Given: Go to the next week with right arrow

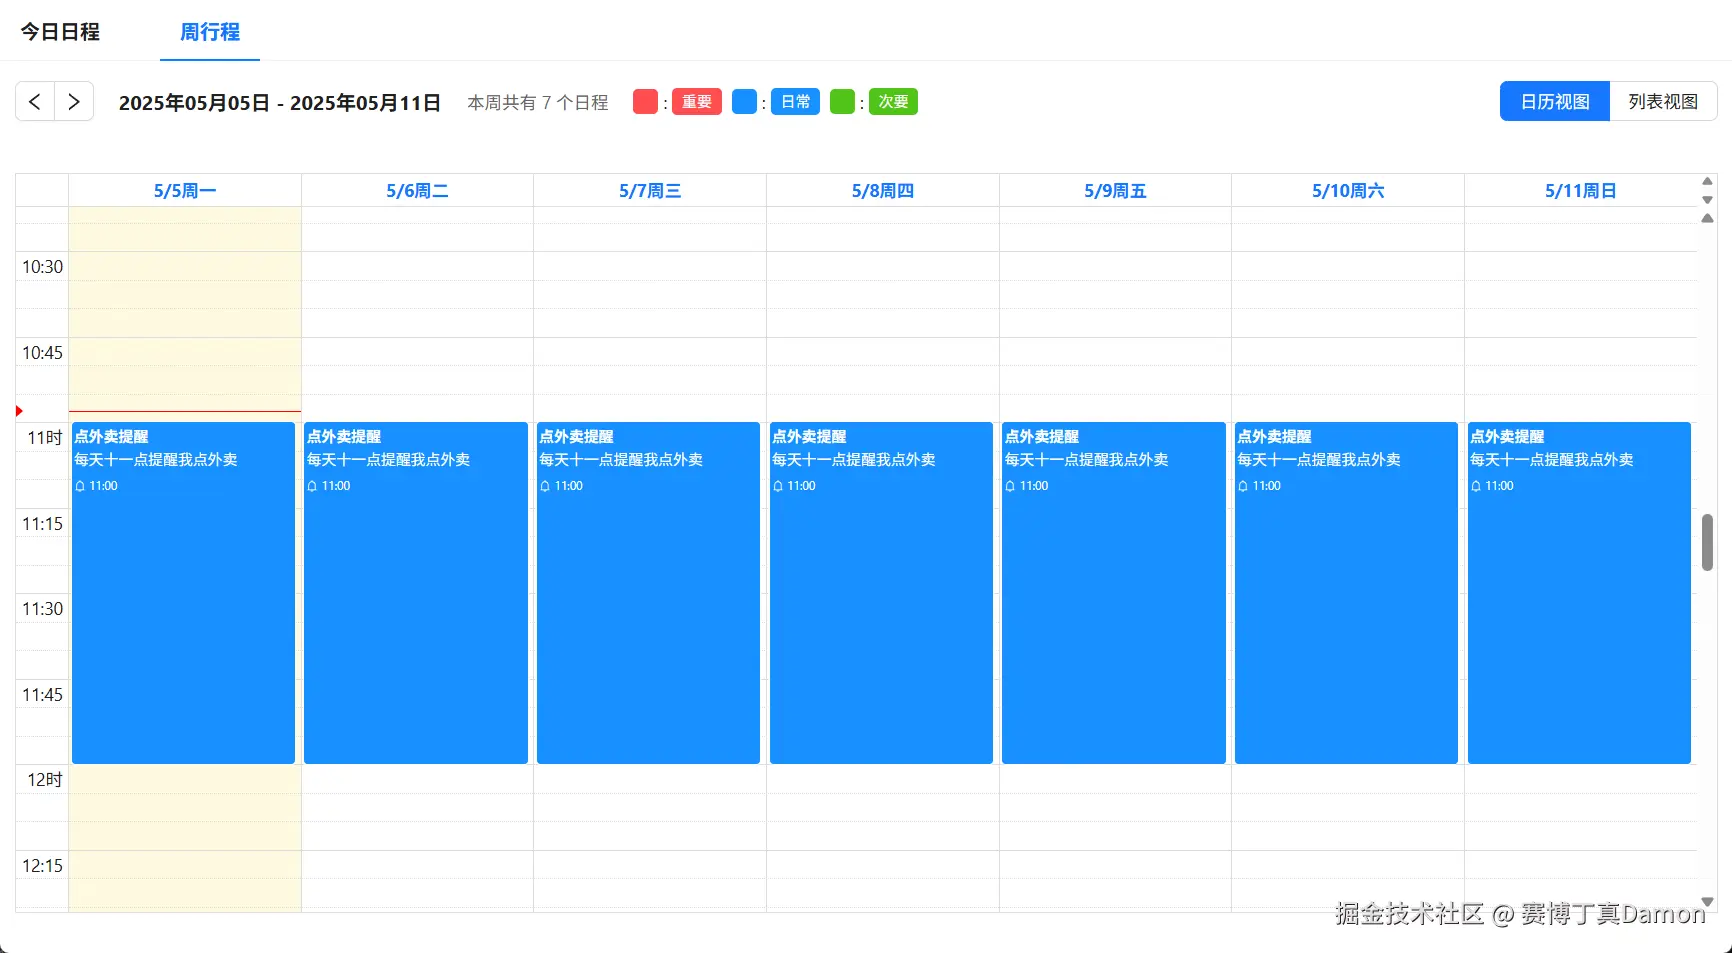Looking at the screenshot, I should point(74,101).
